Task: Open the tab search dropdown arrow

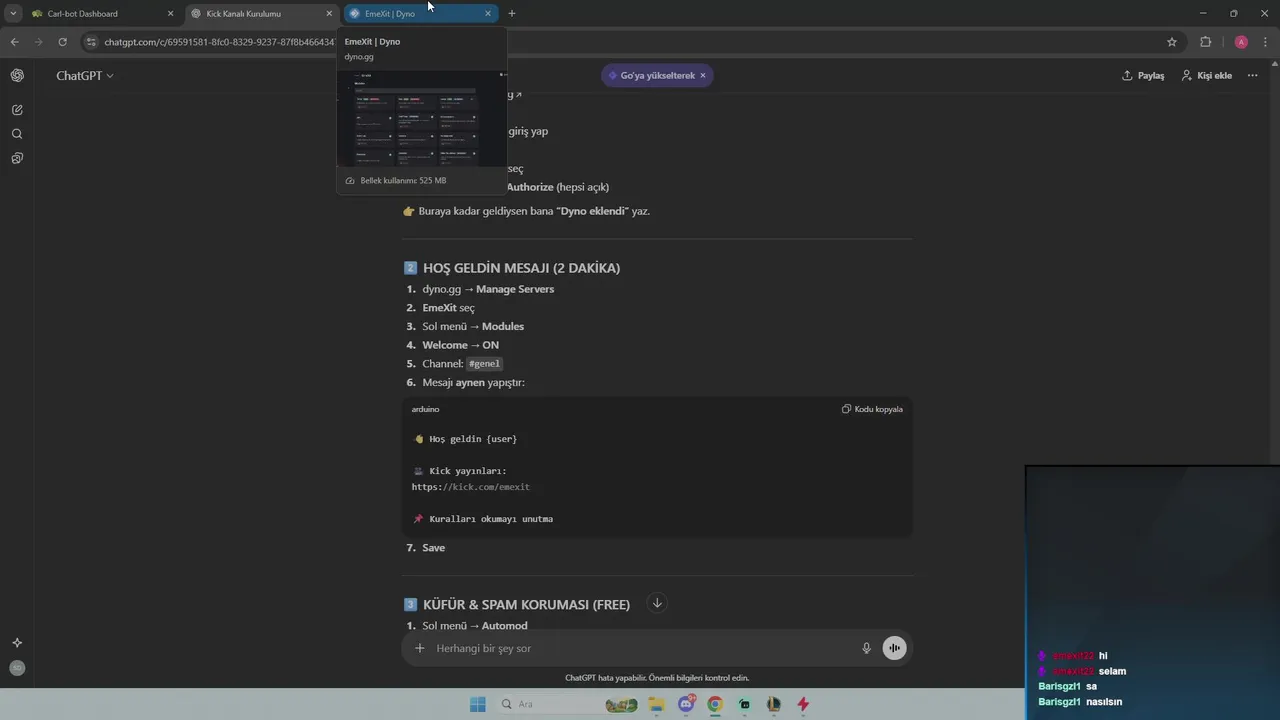Action: 13,13
